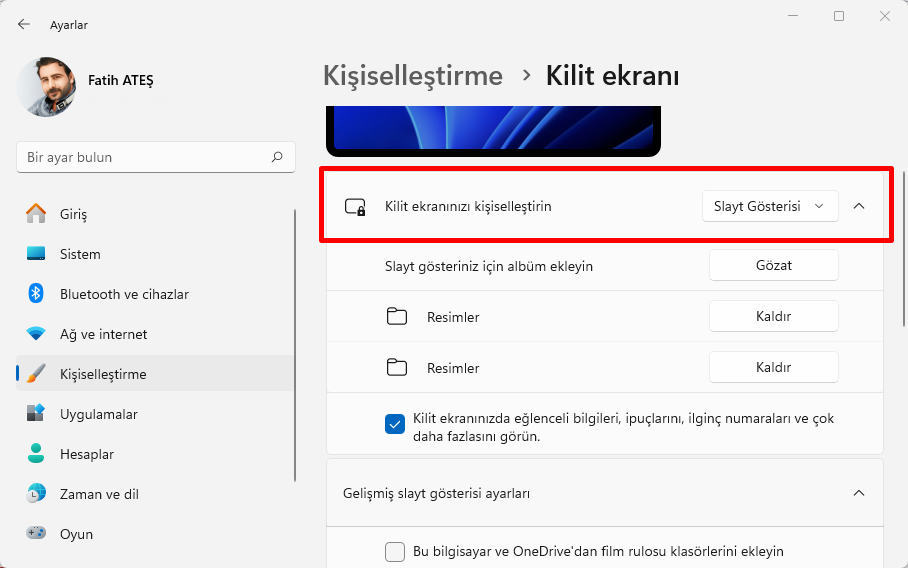The height and width of the screenshot is (568, 908).
Task: Select the Zaman ve dil globe icon
Action: point(36,493)
